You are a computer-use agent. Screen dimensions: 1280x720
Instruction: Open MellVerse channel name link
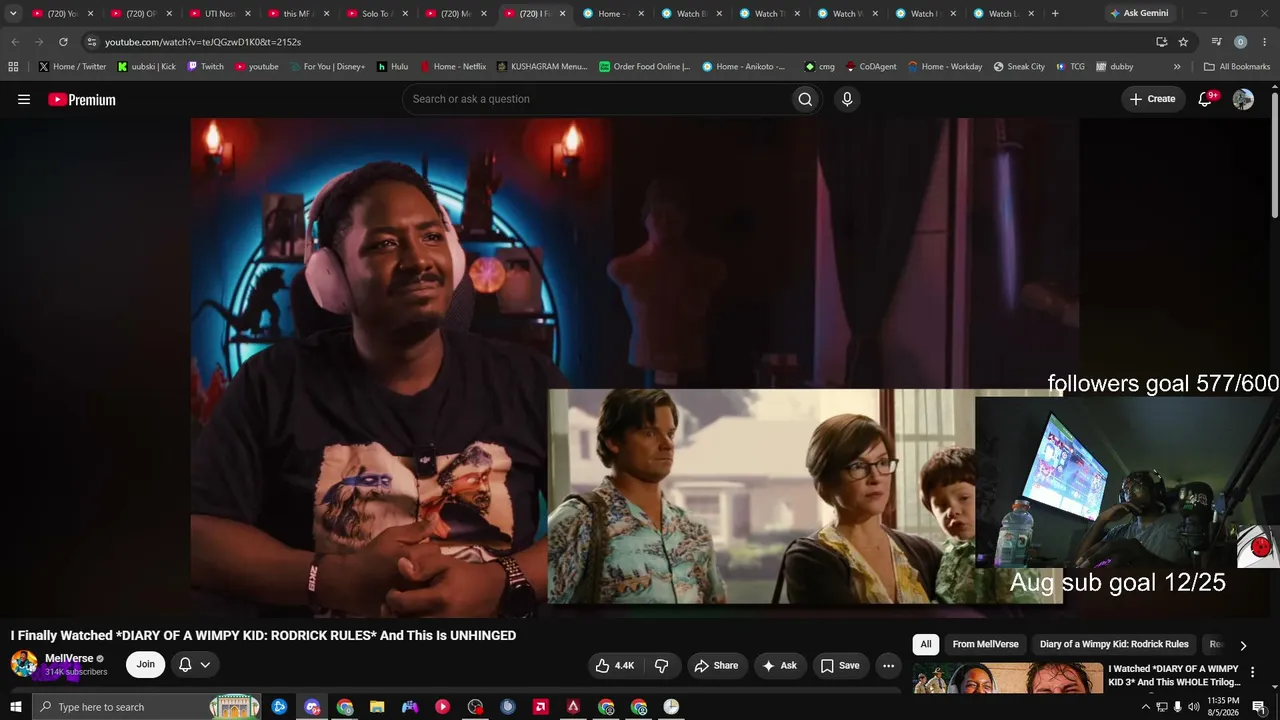(x=69, y=658)
